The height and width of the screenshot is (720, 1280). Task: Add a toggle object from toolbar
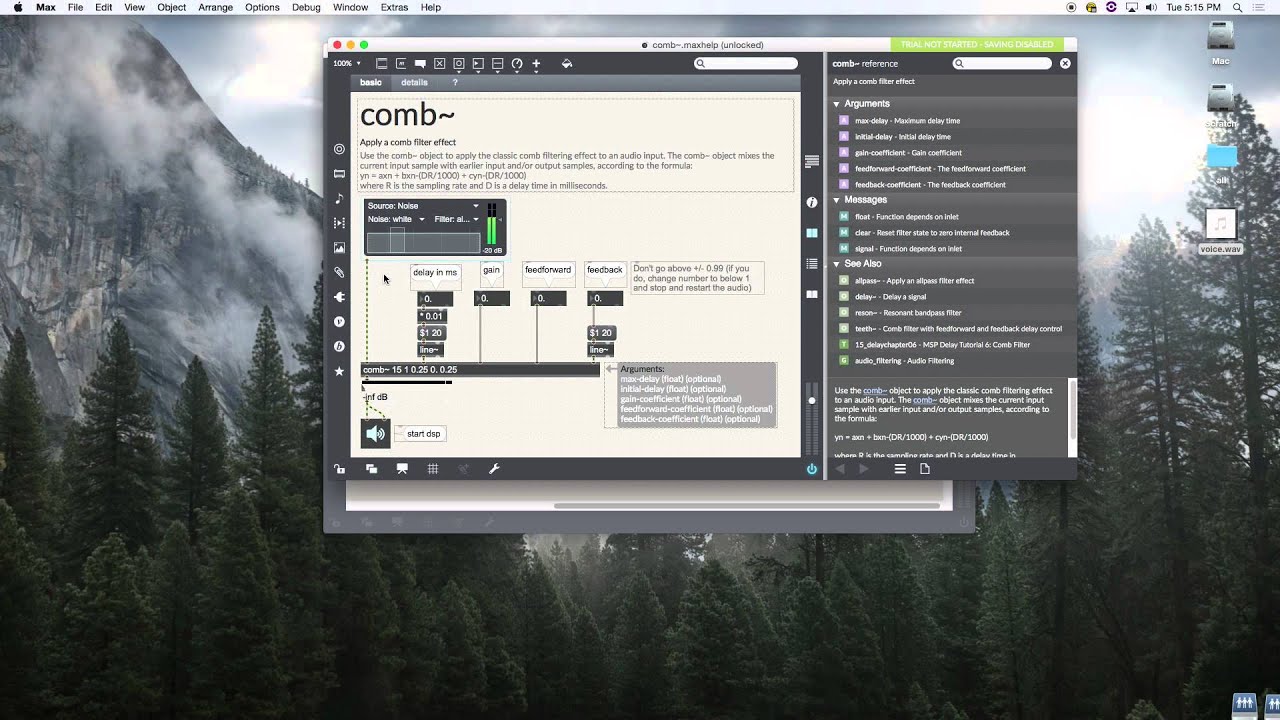[x=439, y=63]
